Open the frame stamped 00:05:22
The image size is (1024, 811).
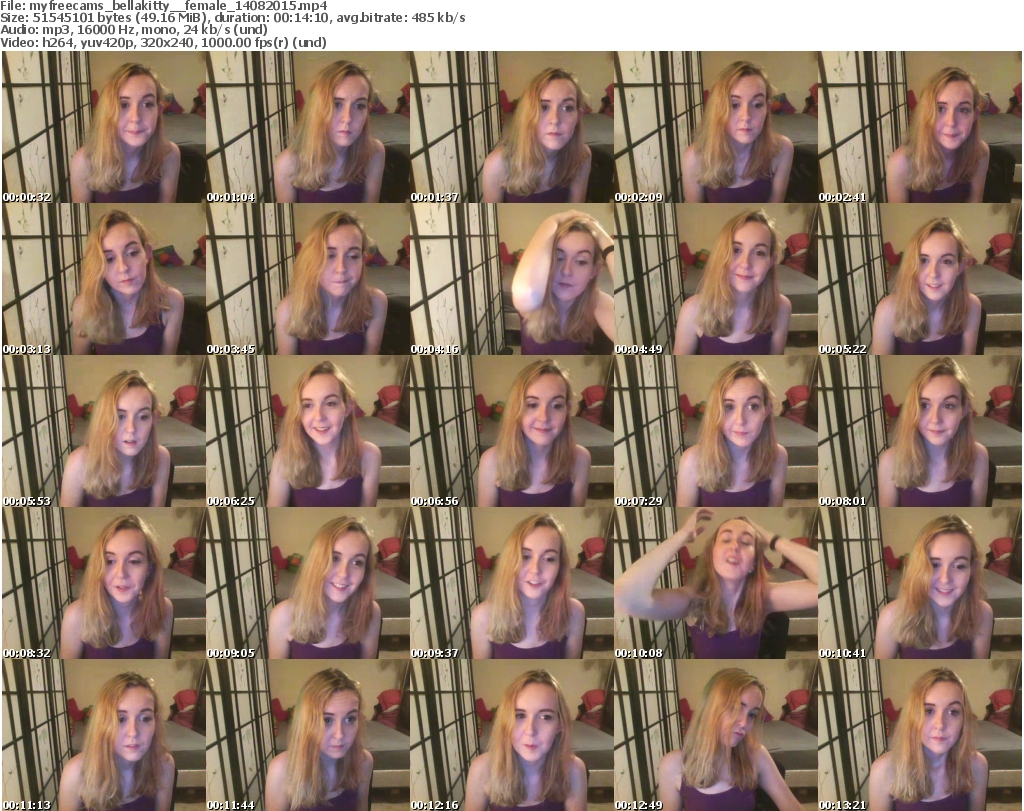920,279
